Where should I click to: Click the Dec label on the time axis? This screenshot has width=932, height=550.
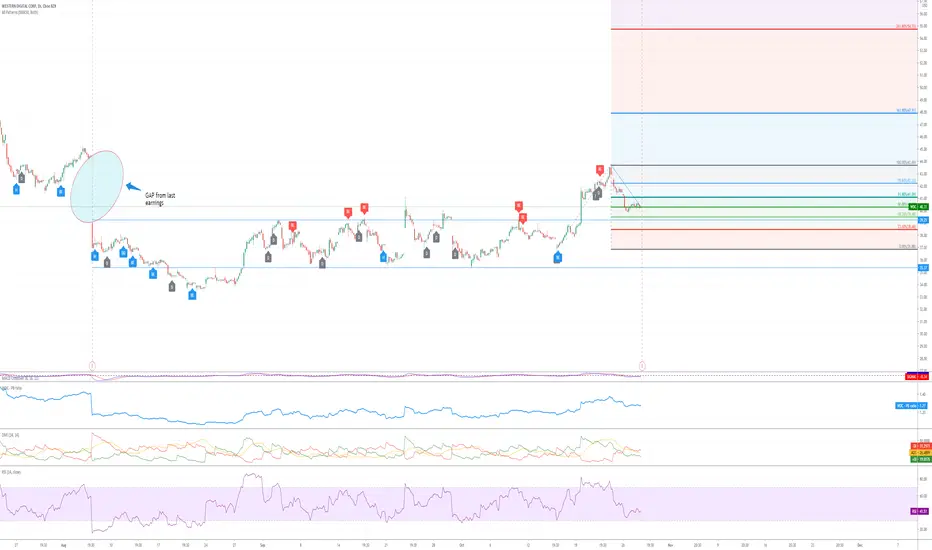[859, 545]
